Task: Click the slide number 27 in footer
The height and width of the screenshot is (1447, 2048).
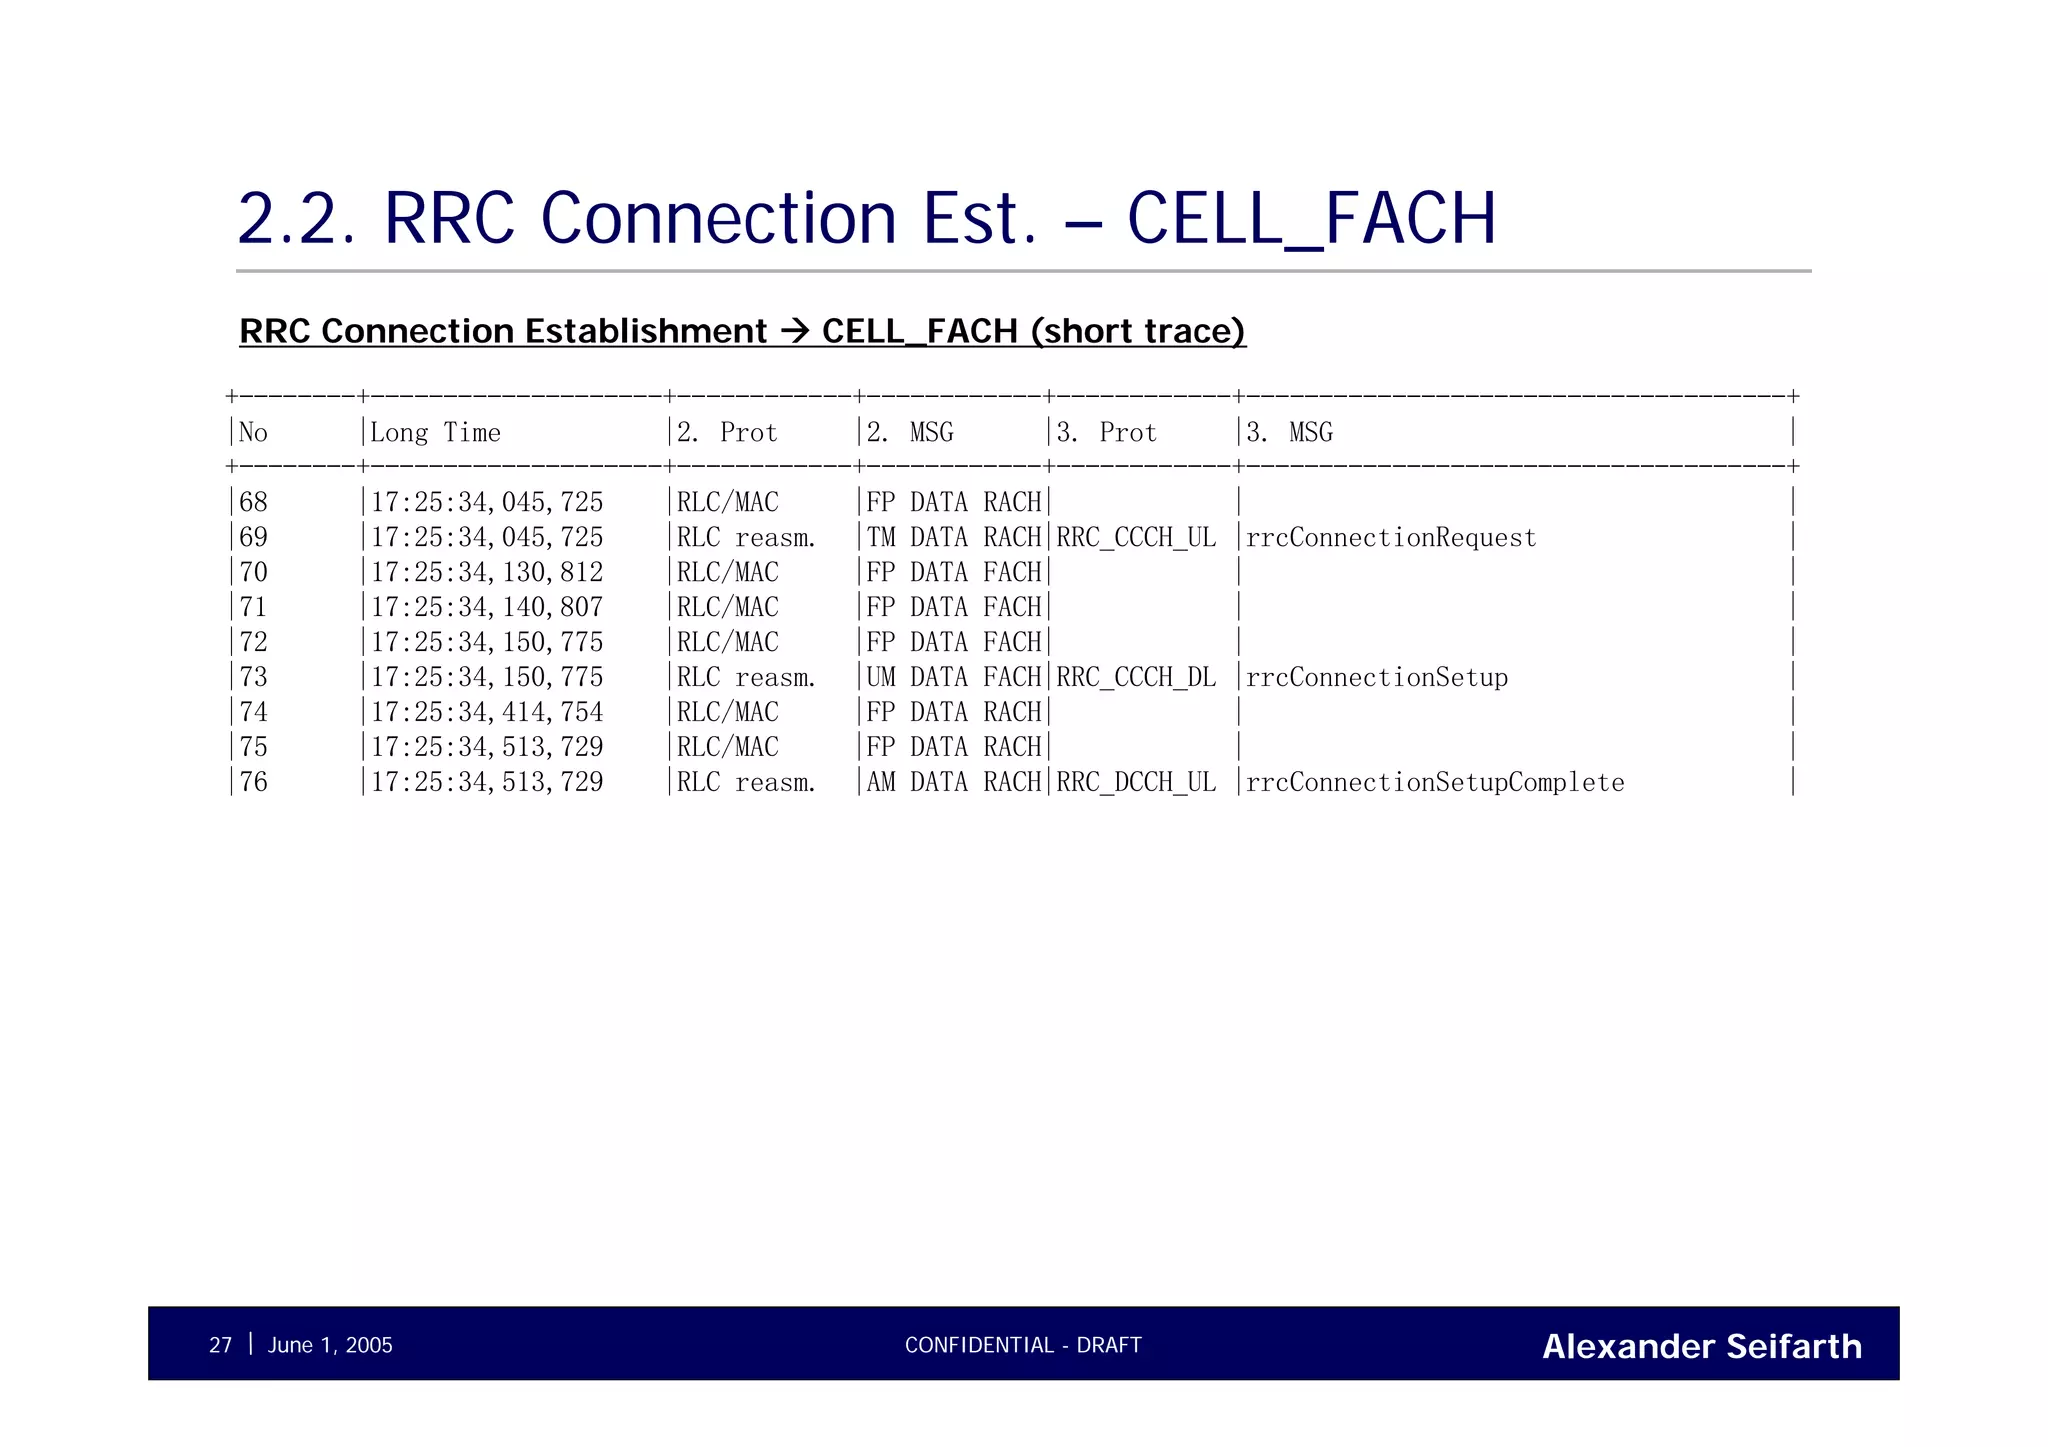Action: 220,1345
